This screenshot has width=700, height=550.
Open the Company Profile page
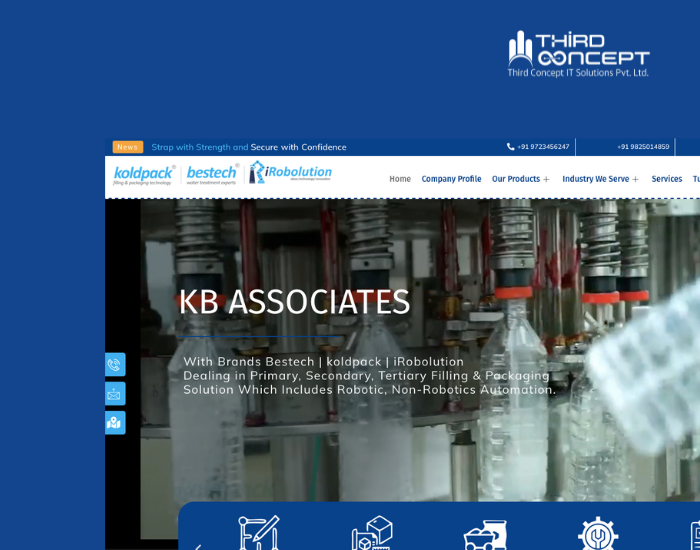tap(451, 179)
